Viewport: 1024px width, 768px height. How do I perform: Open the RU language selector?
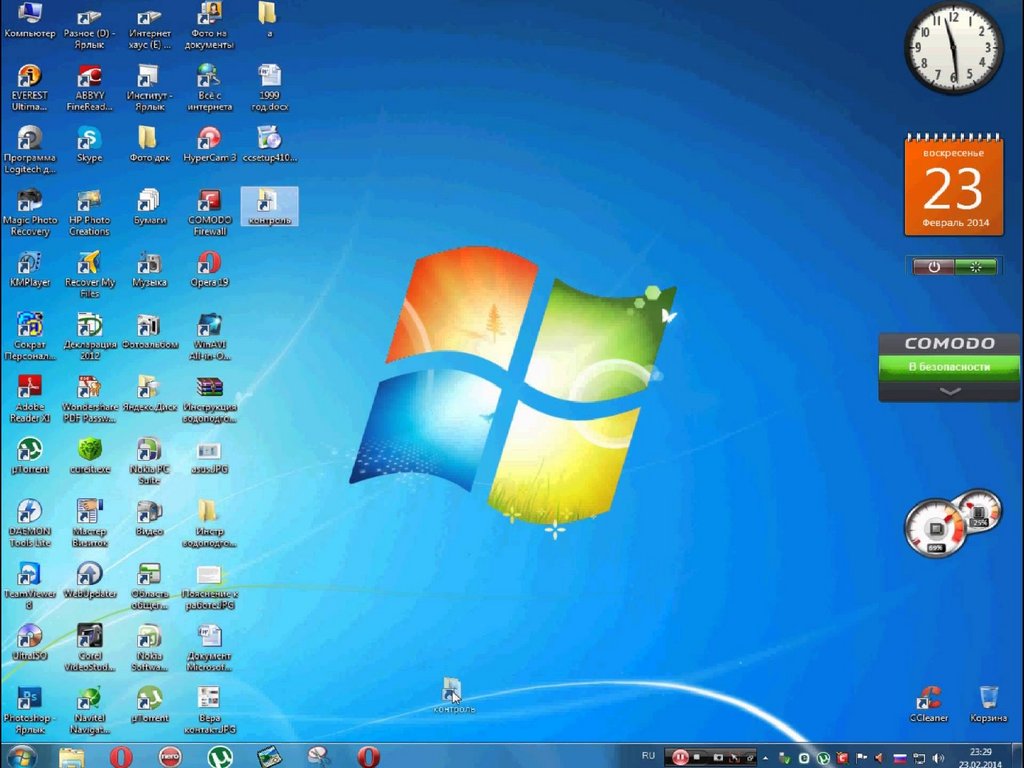[648, 756]
